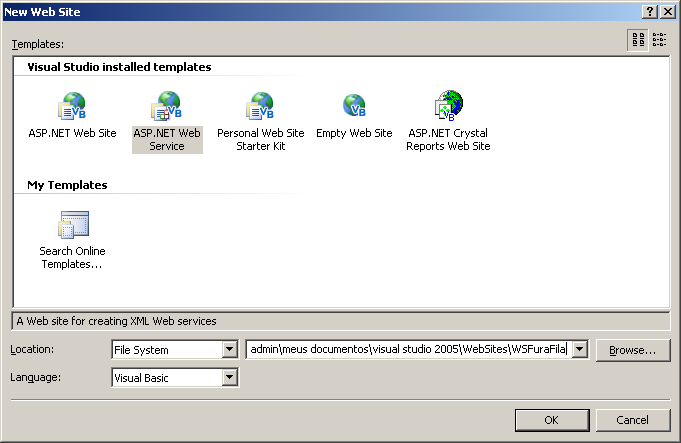681x443 pixels.
Task: Open Search Online Templates icon
Action: 72,225
